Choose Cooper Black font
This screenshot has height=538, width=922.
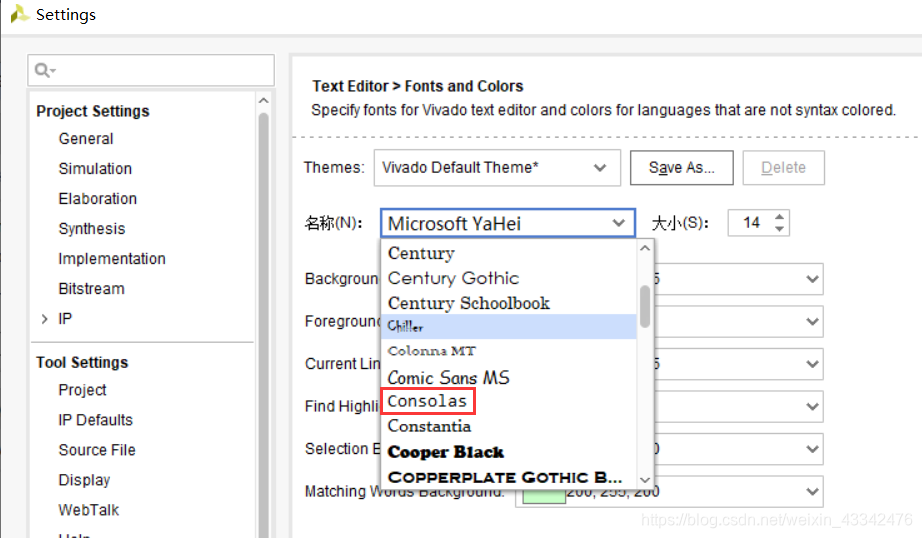[509, 452]
